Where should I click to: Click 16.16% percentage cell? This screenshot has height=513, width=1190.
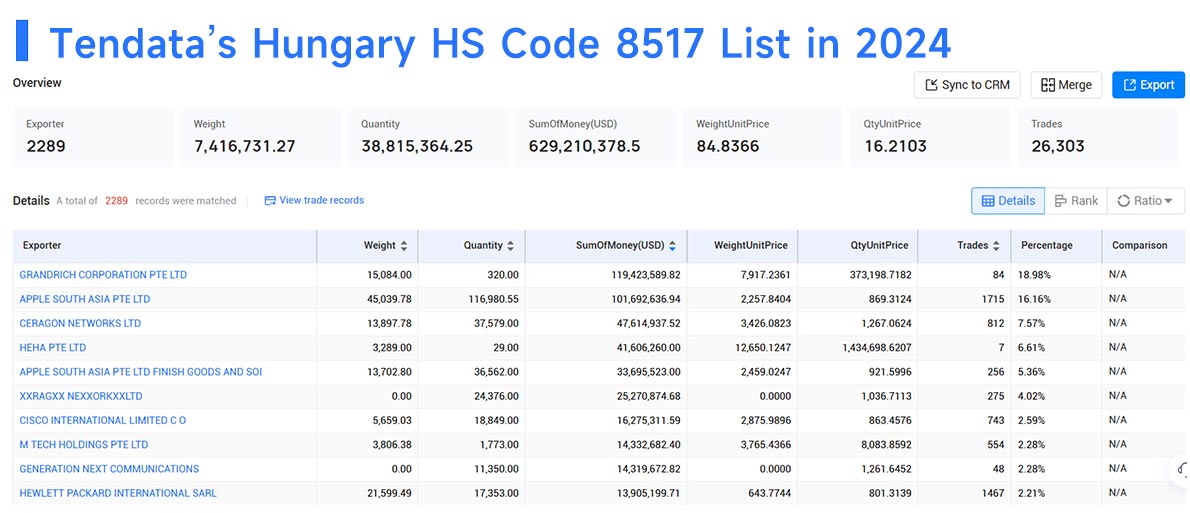tap(1035, 299)
